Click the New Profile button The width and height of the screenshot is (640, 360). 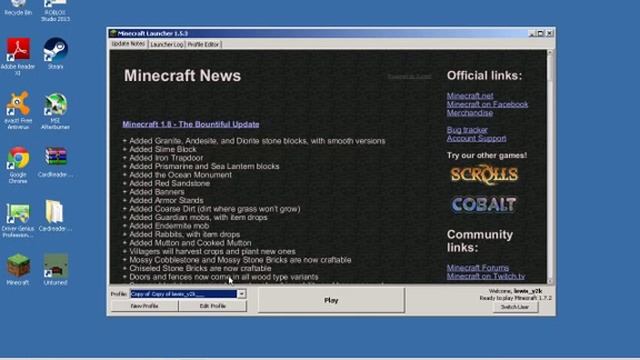(x=144, y=306)
